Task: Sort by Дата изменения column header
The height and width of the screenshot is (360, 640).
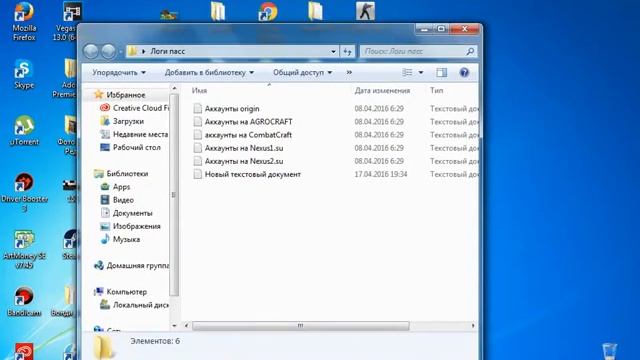Action: (382, 91)
